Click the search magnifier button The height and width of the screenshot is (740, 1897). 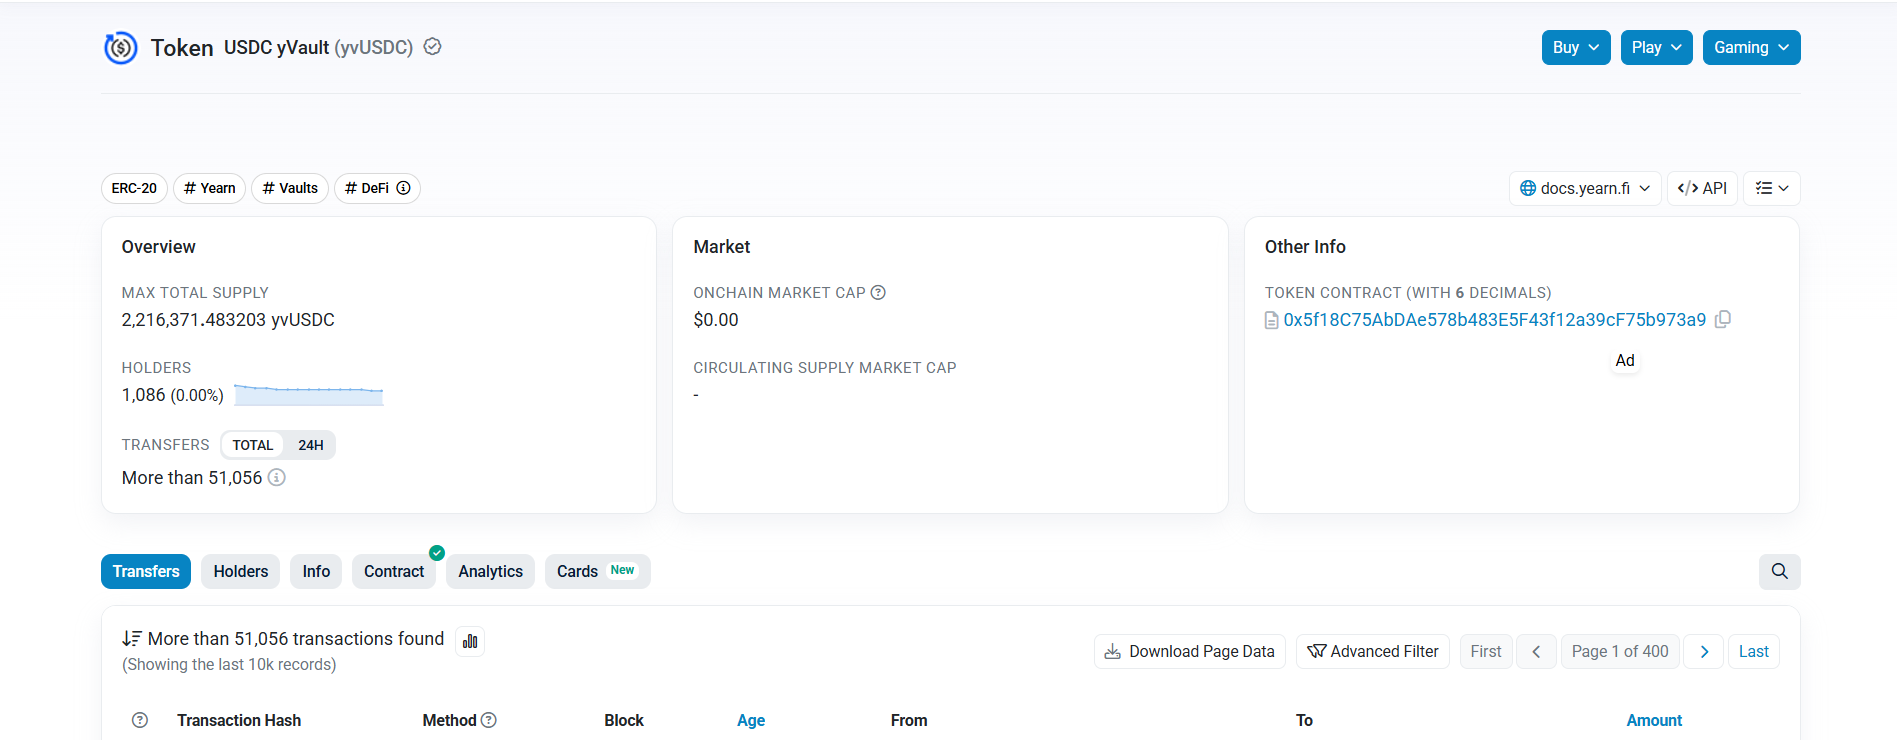[x=1780, y=571]
